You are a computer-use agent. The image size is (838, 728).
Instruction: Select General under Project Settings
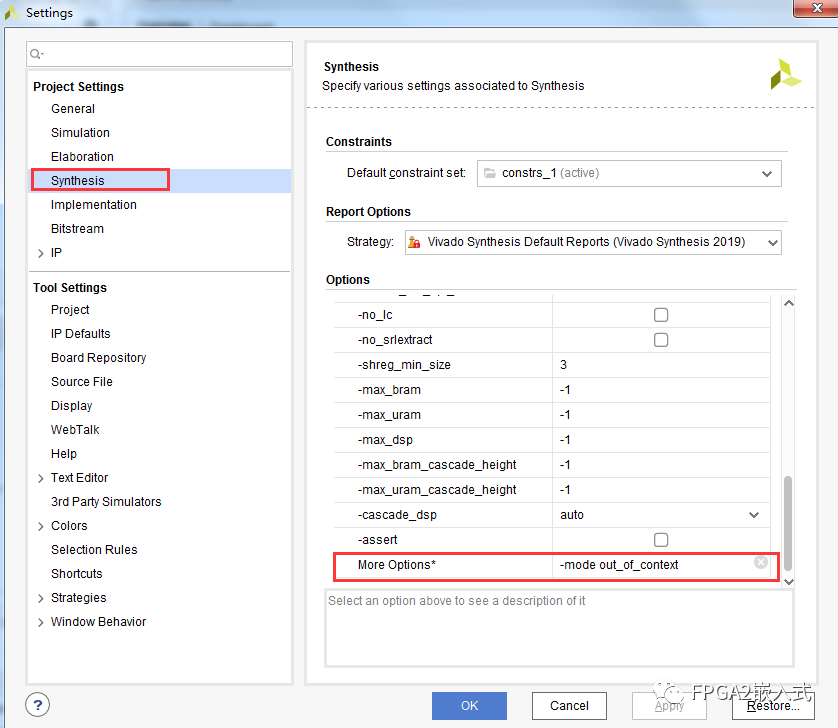click(x=73, y=109)
